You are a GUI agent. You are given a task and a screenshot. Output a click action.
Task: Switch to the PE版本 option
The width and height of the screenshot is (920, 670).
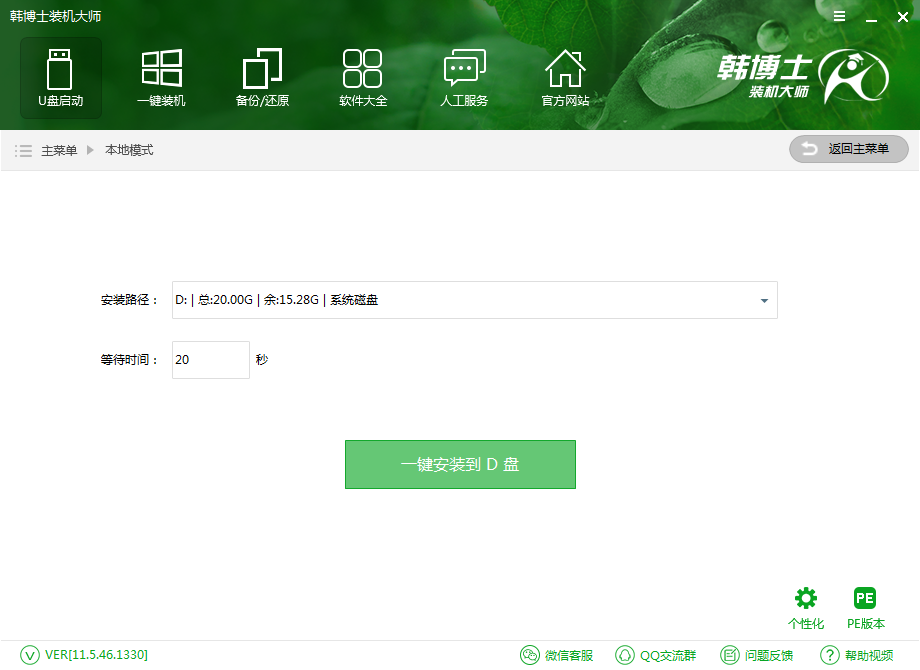point(864,605)
